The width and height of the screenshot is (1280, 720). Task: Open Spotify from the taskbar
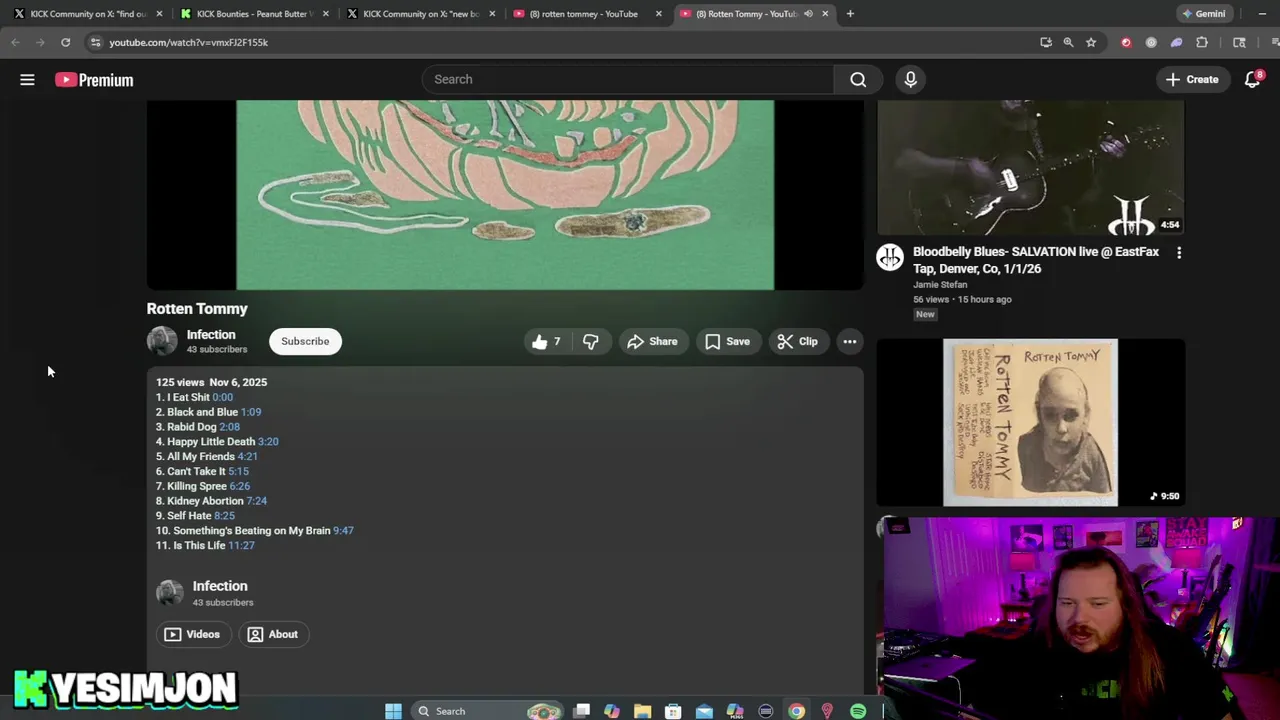858,711
